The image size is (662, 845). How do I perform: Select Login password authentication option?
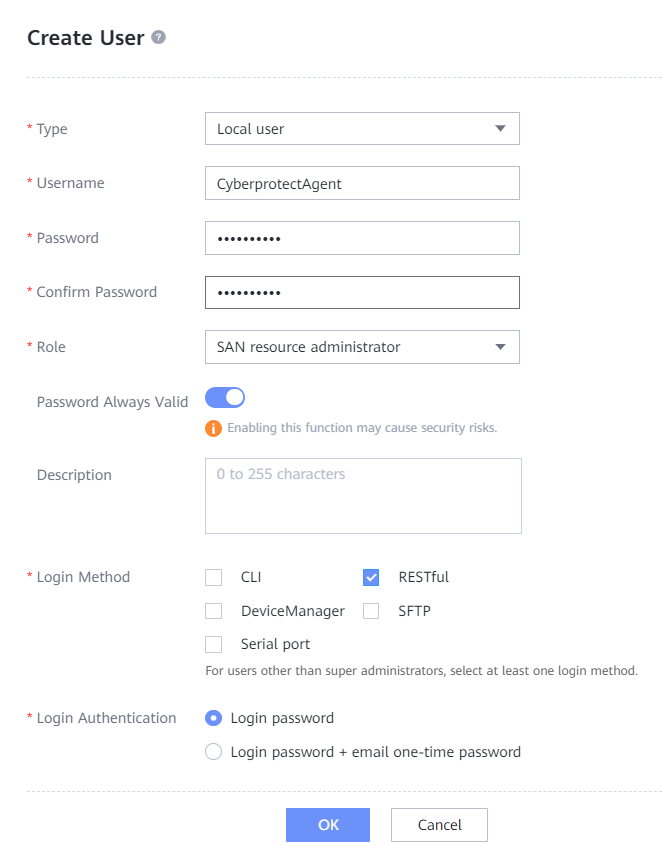[213, 718]
